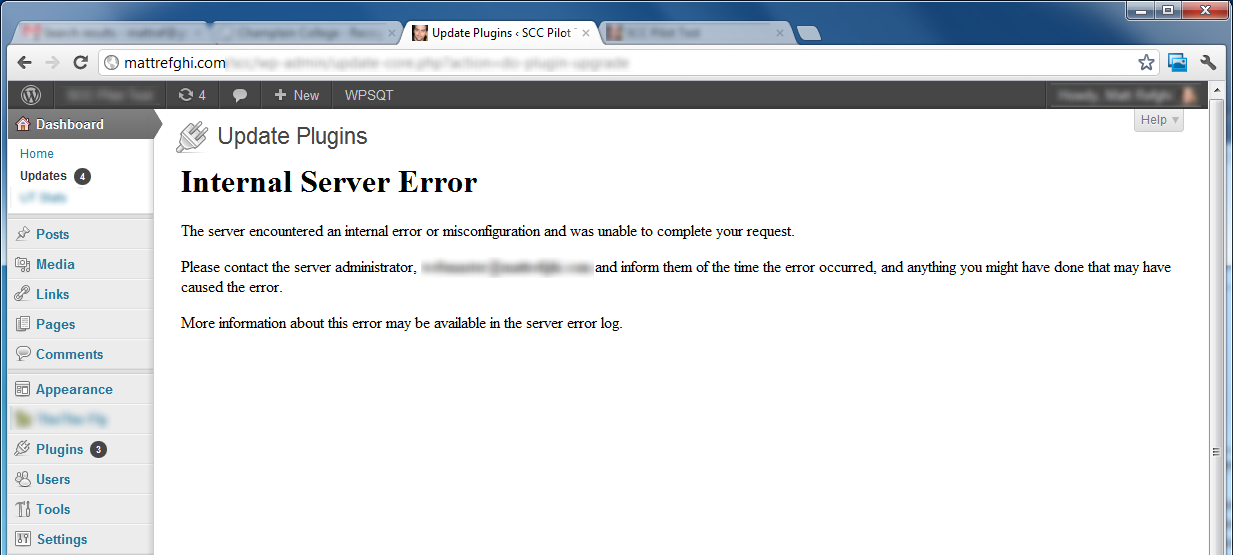Click the WordPress logo in admin bar
This screenshot has width=1233, height=555.
coord(31,95)
